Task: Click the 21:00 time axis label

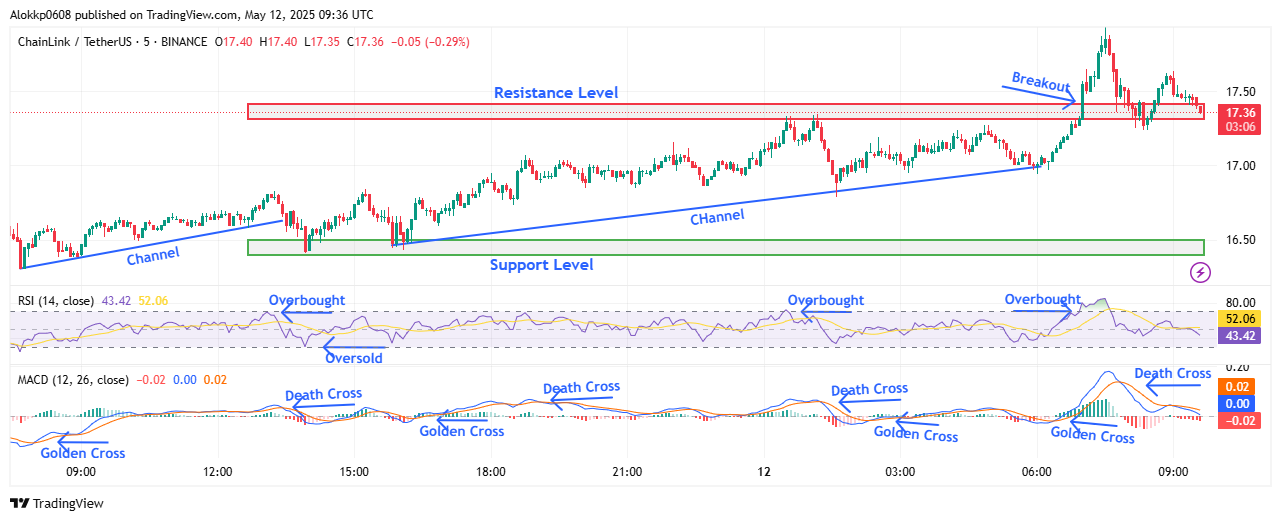Action: [x=627, y=471]
